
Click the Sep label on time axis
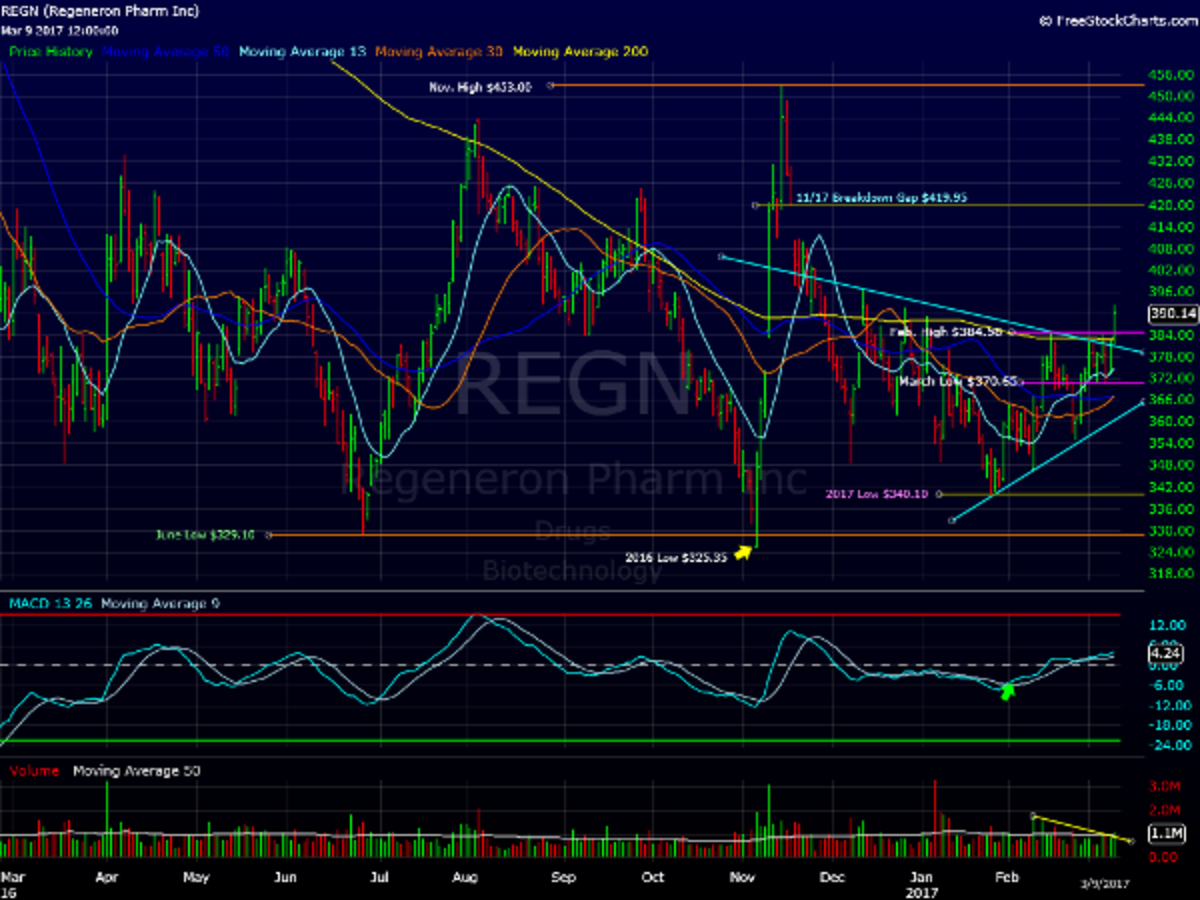click(x=563, y=877)
